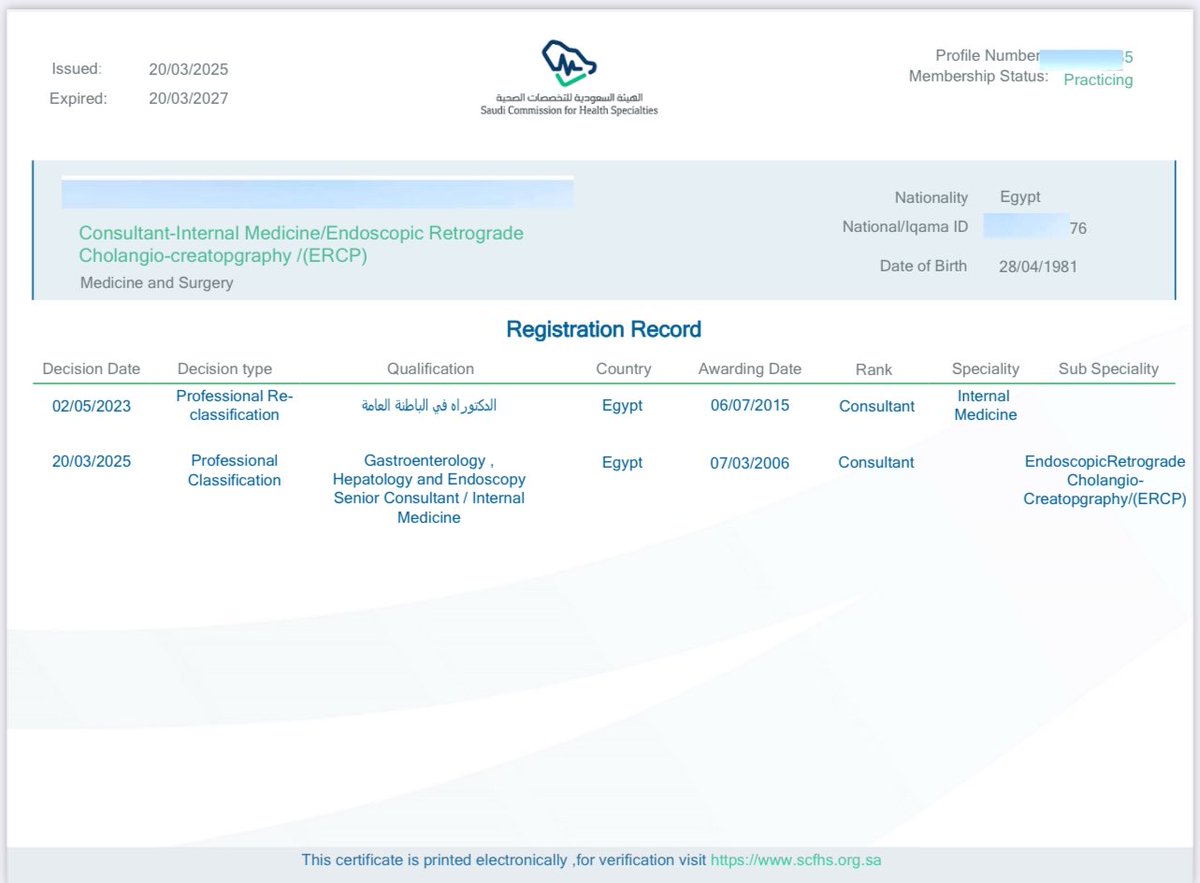
Task: Click the Awarding Date column header
Action: (750, 369)
